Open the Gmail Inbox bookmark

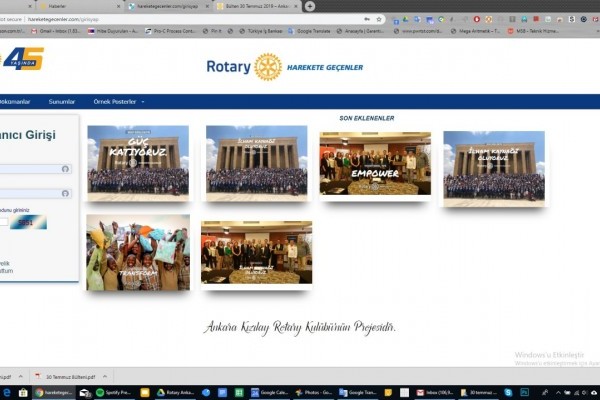tap(56, 31)
